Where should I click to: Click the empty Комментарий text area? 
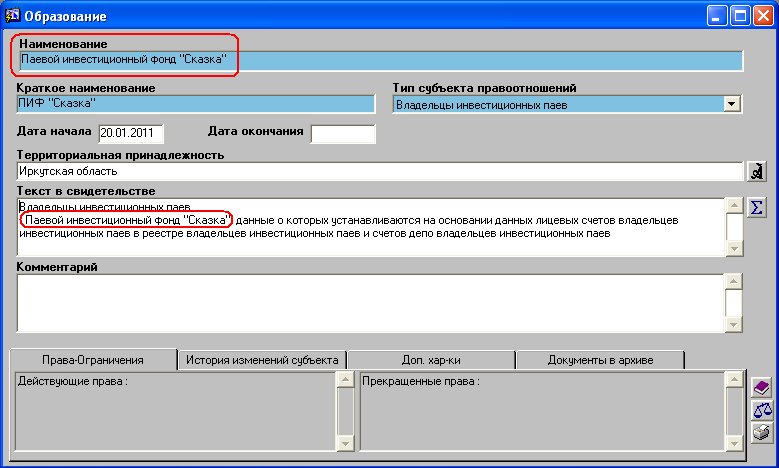[x=371, y=303]
